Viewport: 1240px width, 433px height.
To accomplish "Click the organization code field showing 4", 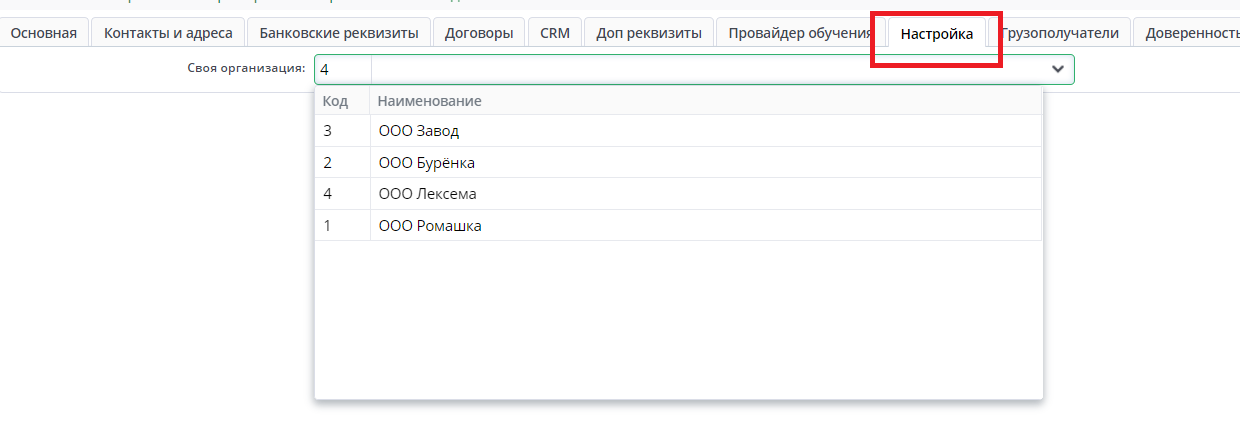I will coord(342,69).
